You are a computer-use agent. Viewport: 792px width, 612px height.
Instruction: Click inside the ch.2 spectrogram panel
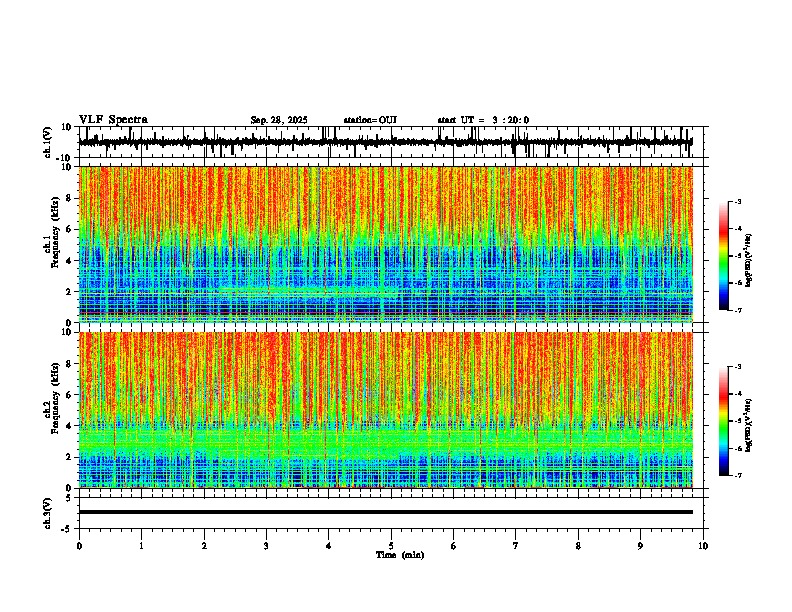[385, 410]
